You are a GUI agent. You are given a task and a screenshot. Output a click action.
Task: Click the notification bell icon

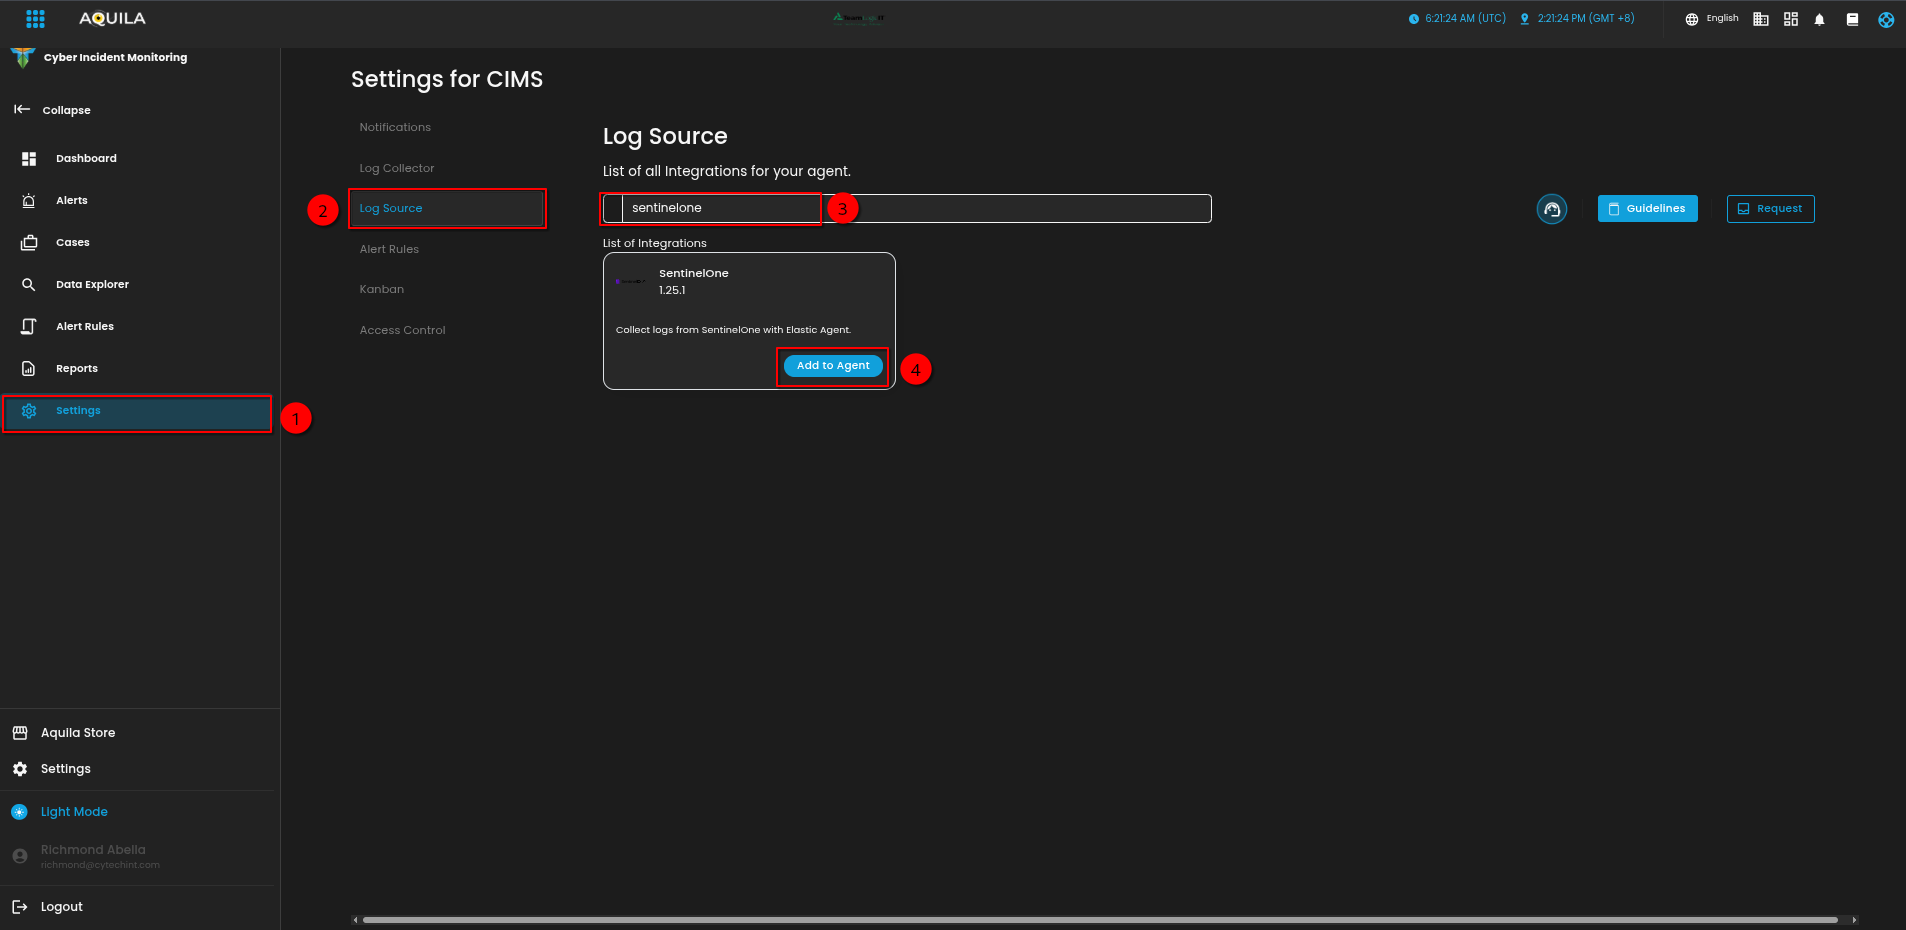(1819, 19)
